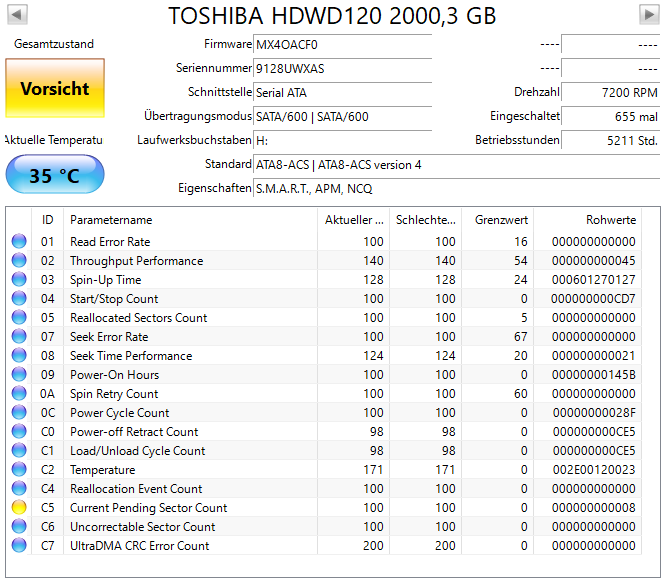Image resolution: width=665 pixels, height=582 pixels.
Task: Click the Serial ATA interface field
Action: click(343, 92)
